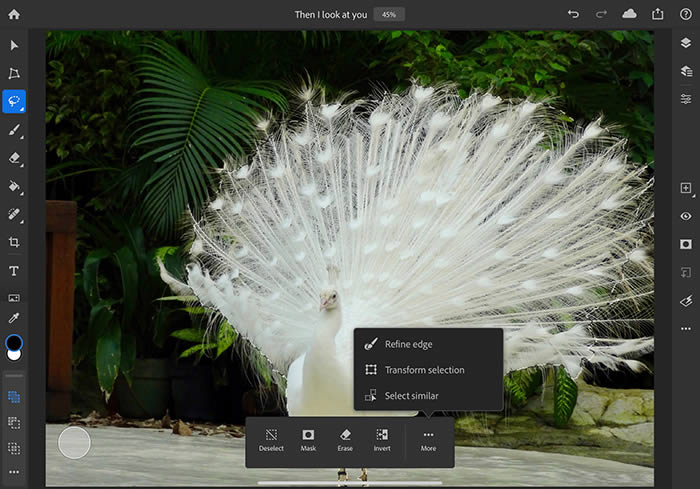Toggle the subtract-from-selection mode
Image resolution: width=700 pixels, height=489 pixels.
pos(14,423)
